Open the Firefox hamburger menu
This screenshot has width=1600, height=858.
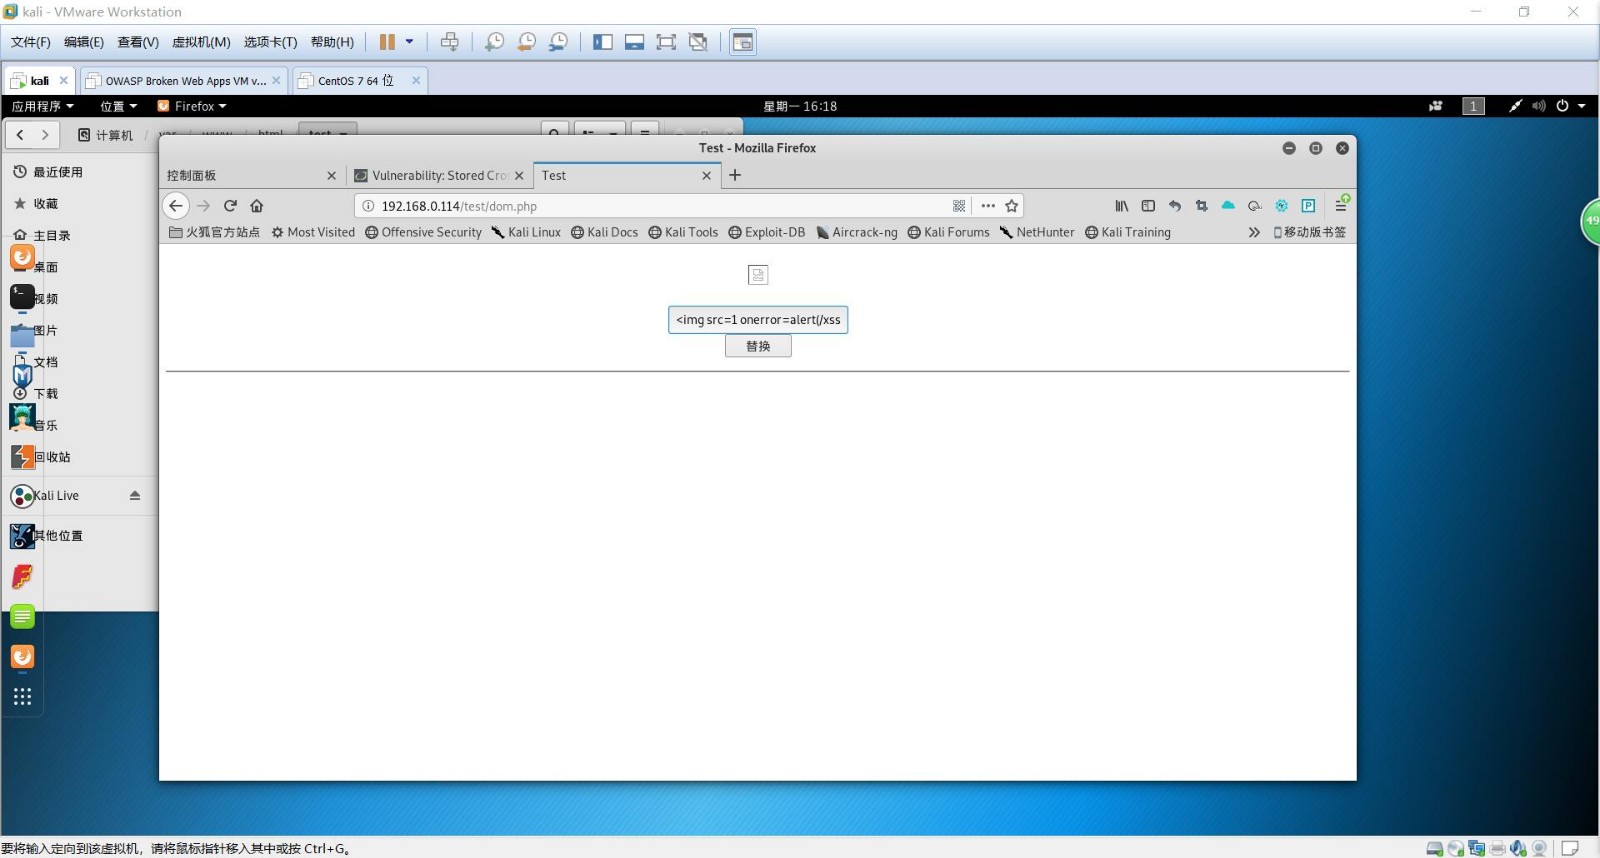pos(1341,205)
